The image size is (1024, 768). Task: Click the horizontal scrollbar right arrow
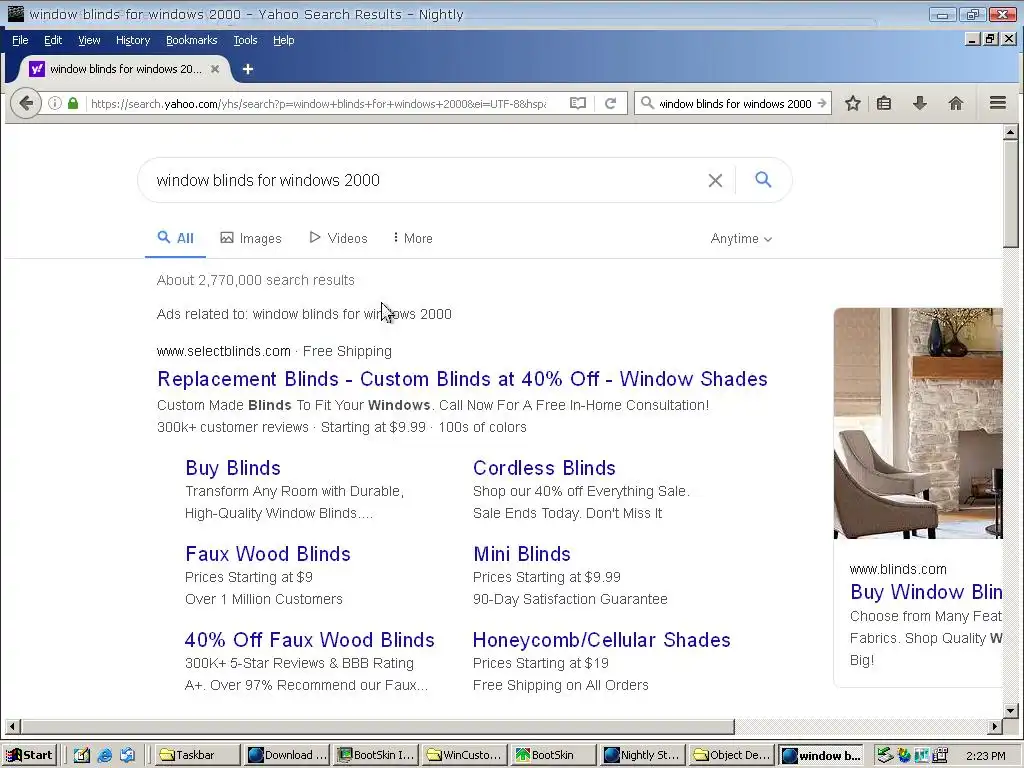(x=995, y=726)
